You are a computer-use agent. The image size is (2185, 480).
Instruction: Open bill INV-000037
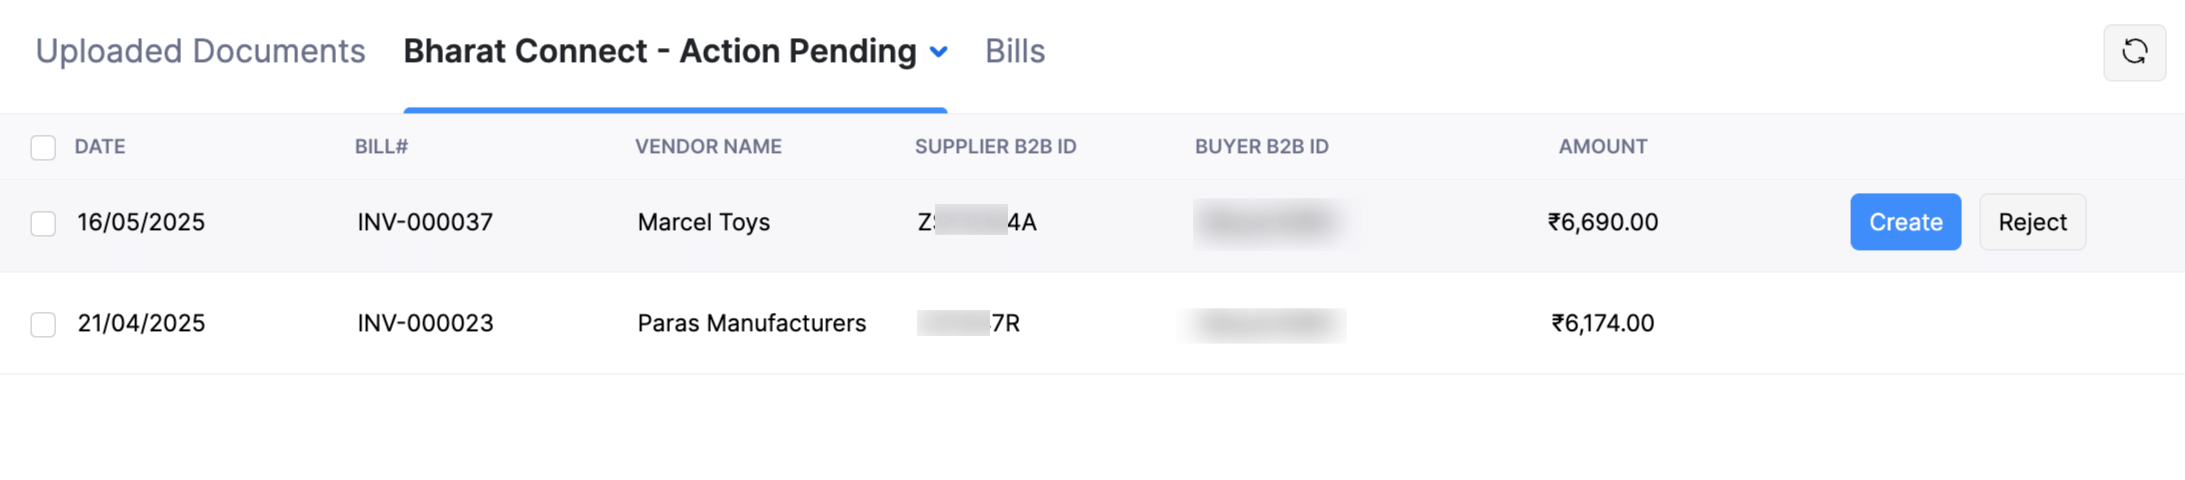tap(425, 222)
